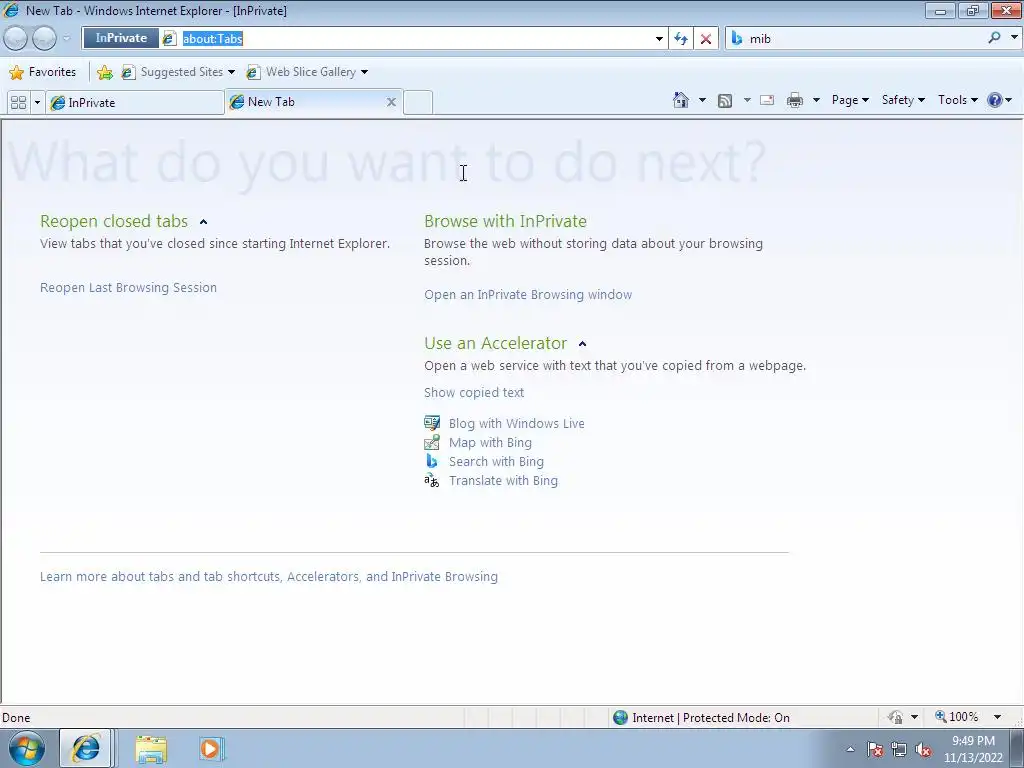This screenshot has height=768, width=1024.
Task: Click the Help question mark icon
Action: click(x=995, y=100)
